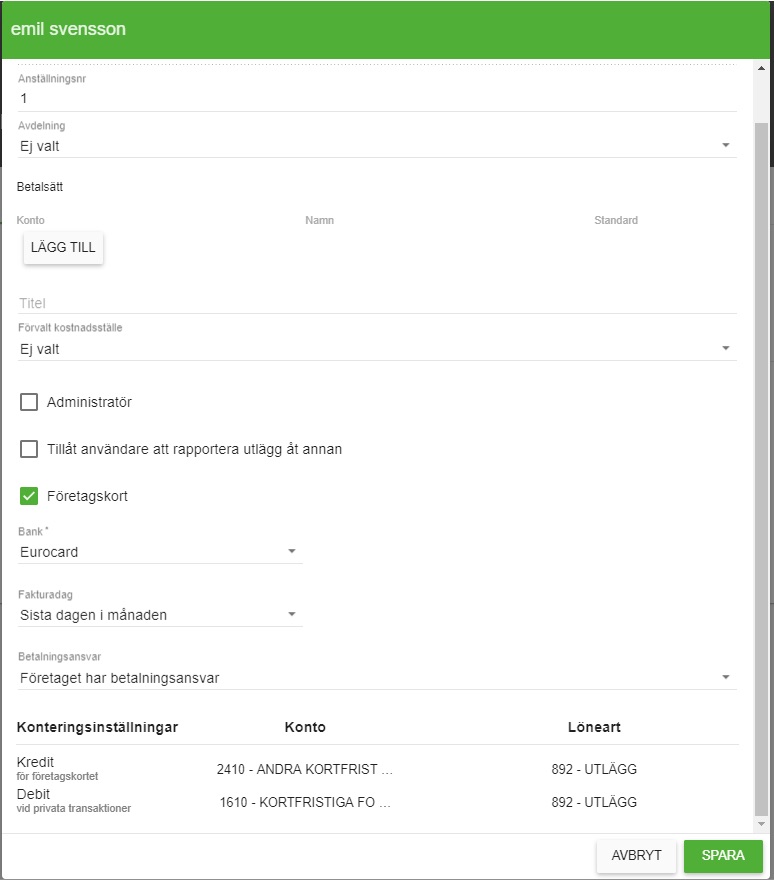The width and height of the screenshot is (774, 880).
Task: Click the AVBRYT button
Action: pyautogui.click(x=636, y=855)
